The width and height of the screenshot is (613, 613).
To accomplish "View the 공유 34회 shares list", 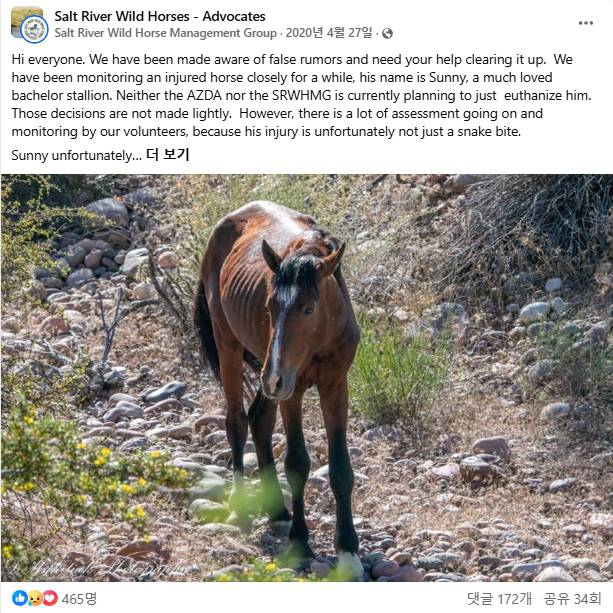I will (572, 598).
